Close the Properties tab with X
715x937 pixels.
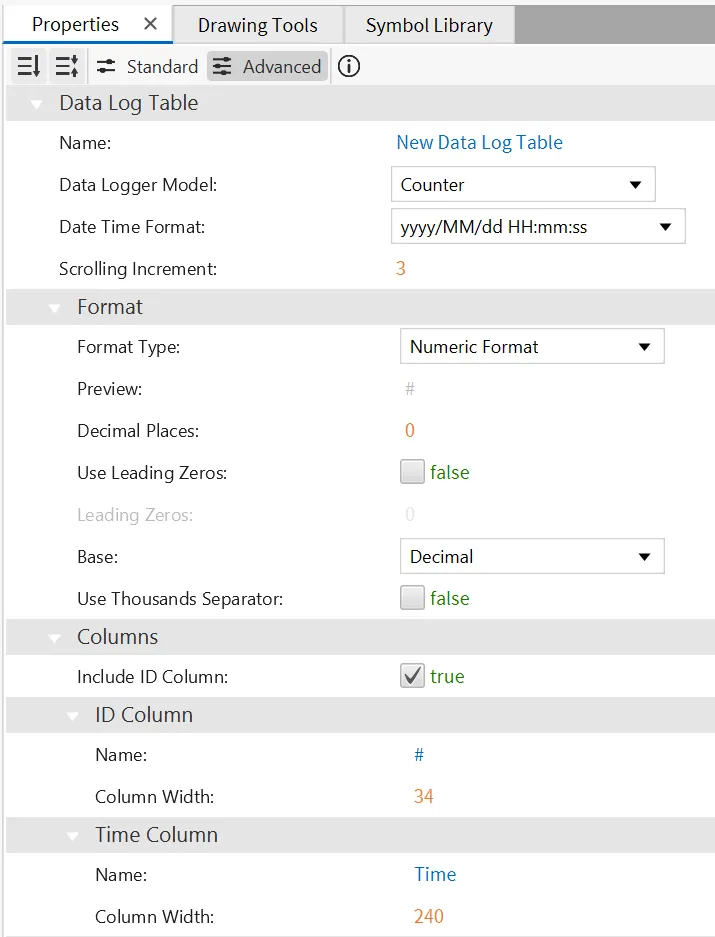[150, 24]
